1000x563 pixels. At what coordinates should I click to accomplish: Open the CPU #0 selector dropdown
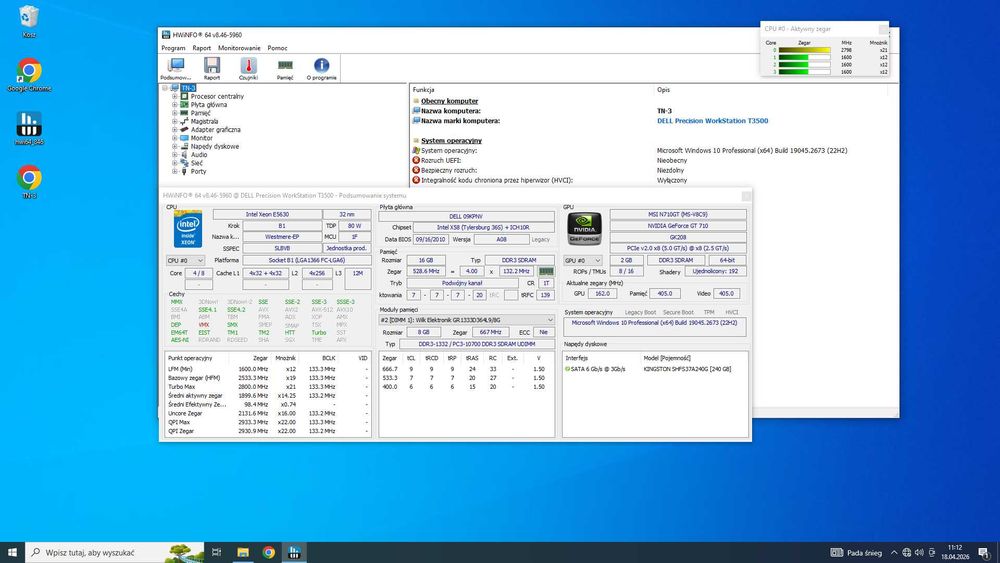(185, 260)
